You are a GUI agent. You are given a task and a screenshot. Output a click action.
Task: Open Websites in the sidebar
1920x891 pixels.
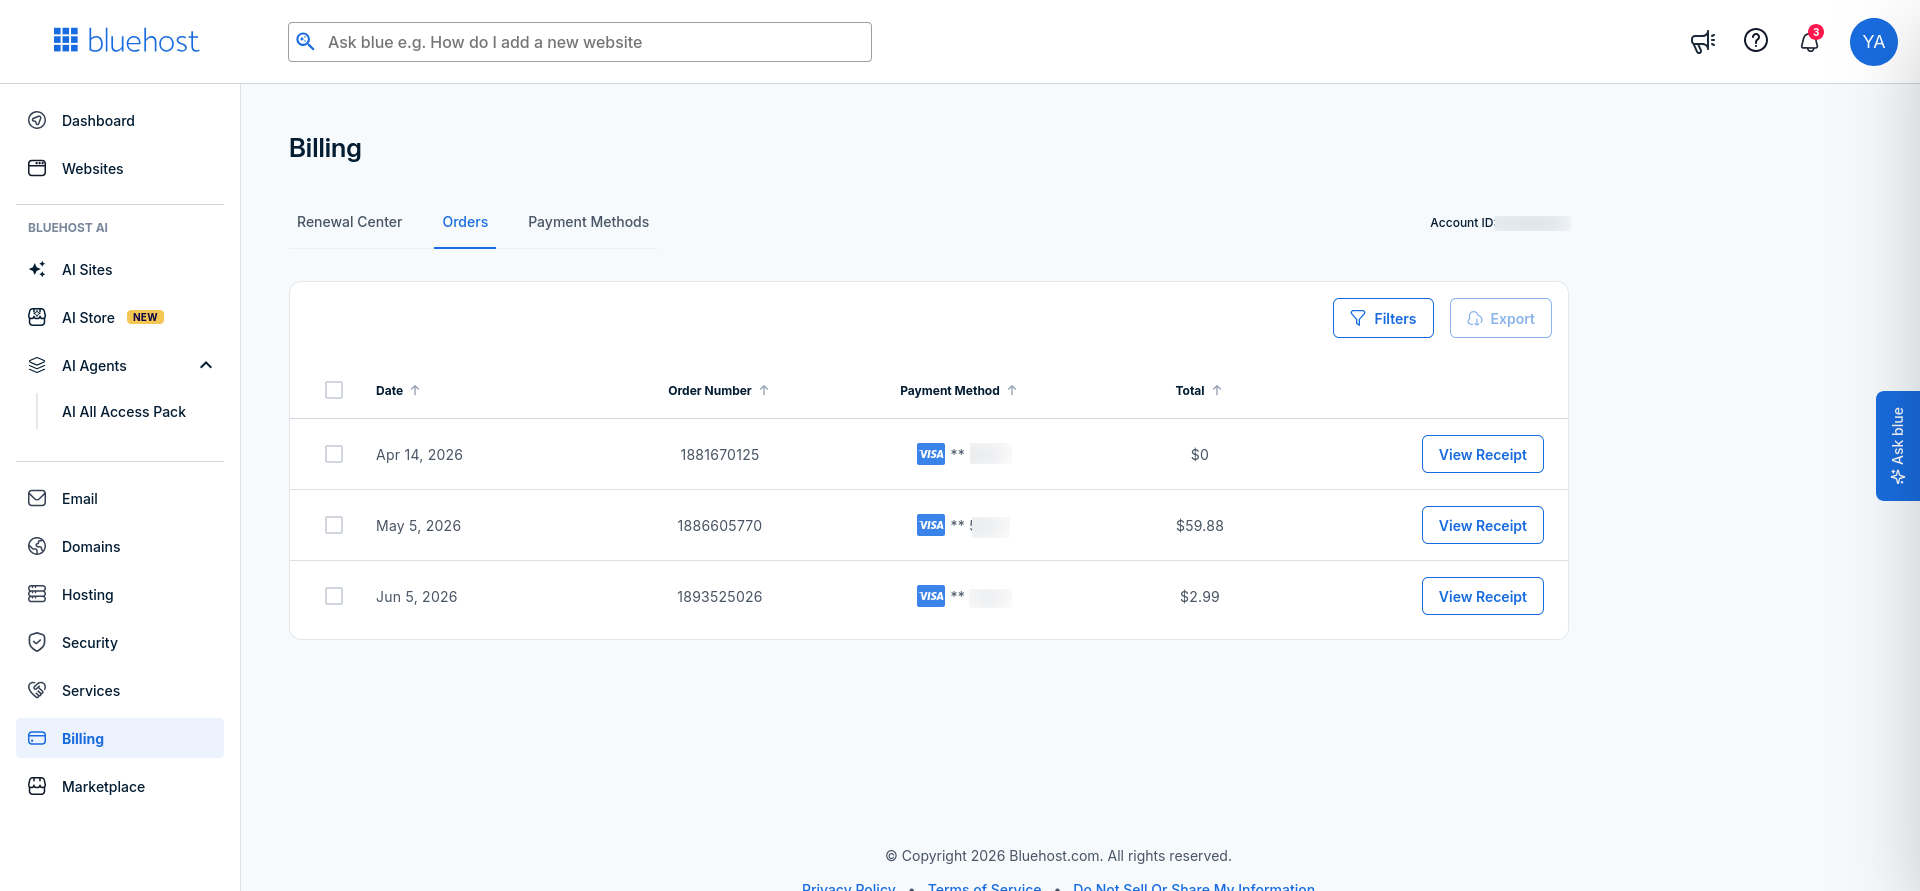pos(120,169)
